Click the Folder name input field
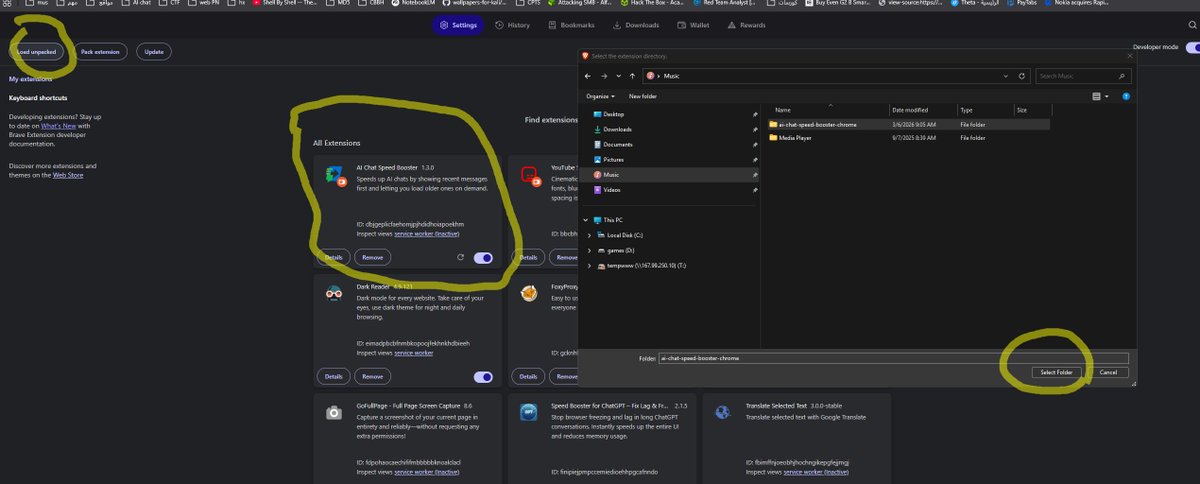 [x=893, y=357]
